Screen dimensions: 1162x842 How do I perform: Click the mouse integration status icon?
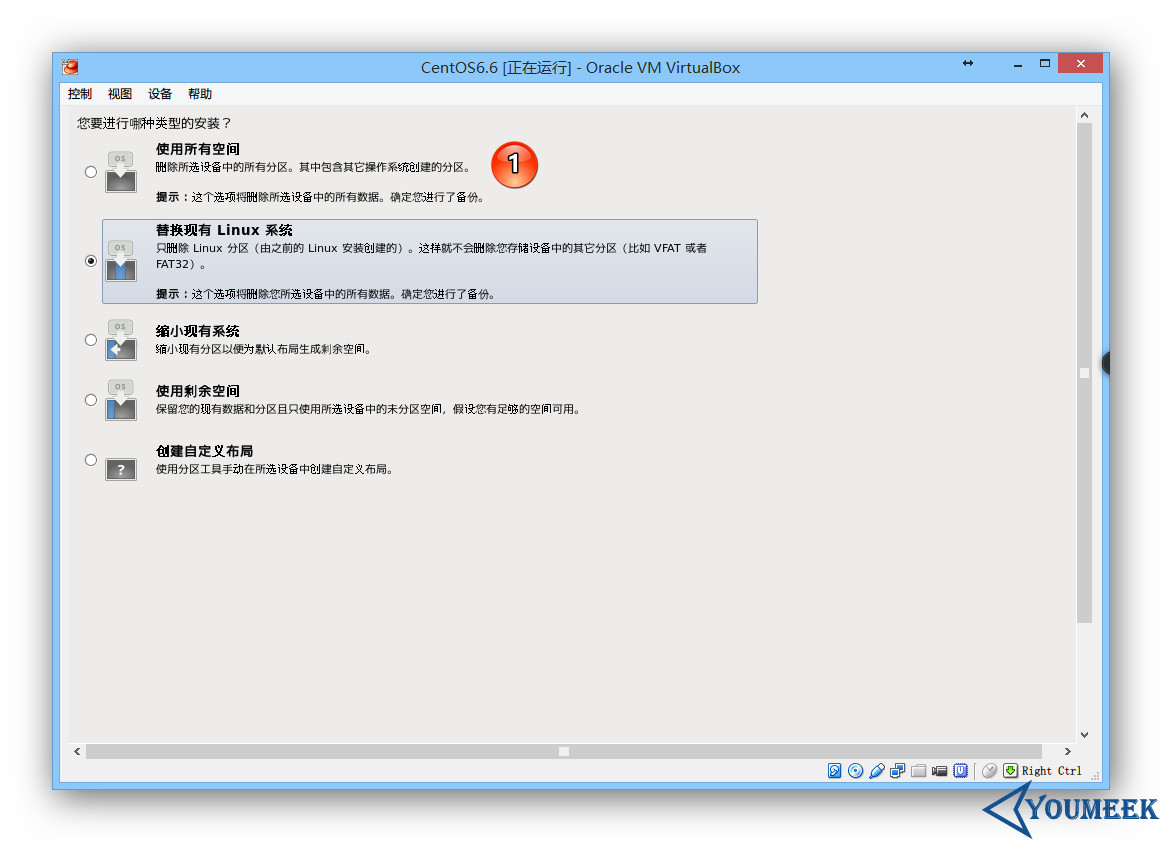(989, 770)
